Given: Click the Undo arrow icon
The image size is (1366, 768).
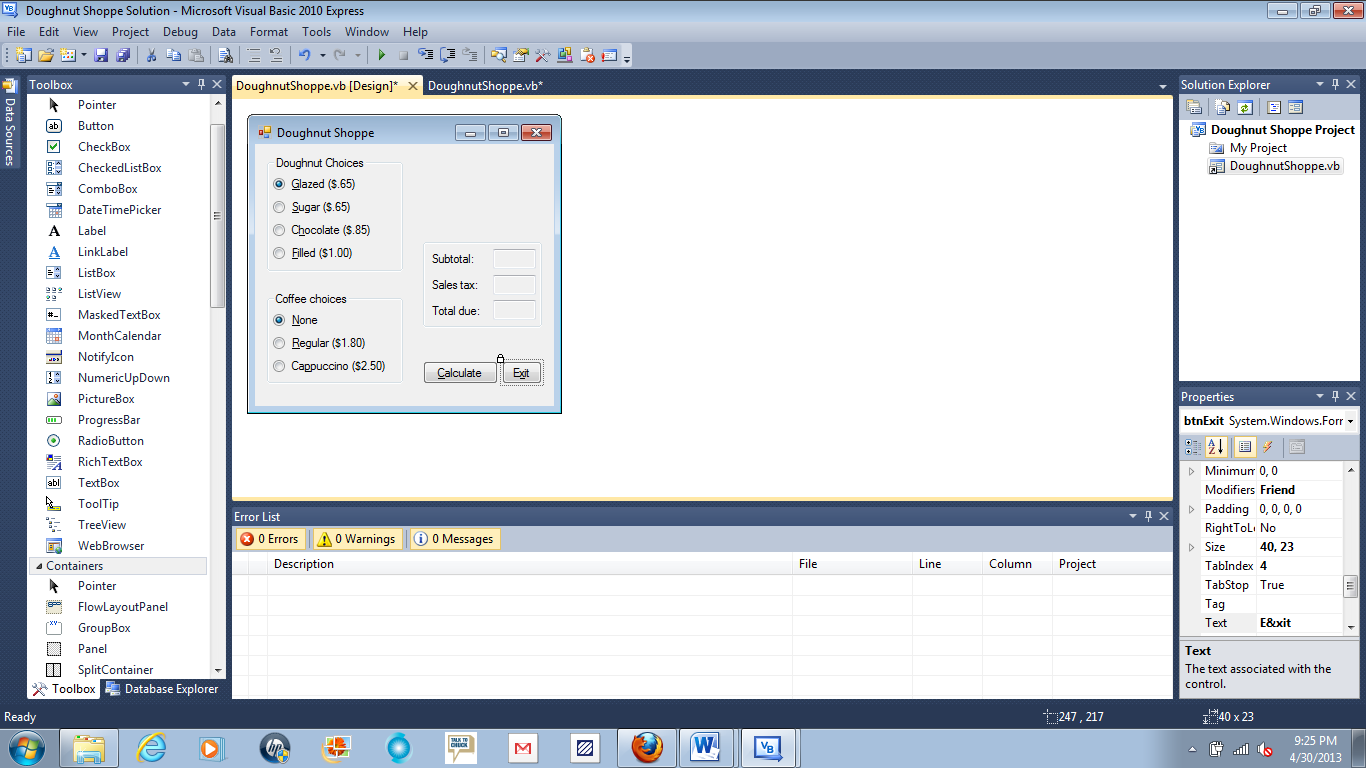Looking at the screenshot, I should [x=304, y=55].
